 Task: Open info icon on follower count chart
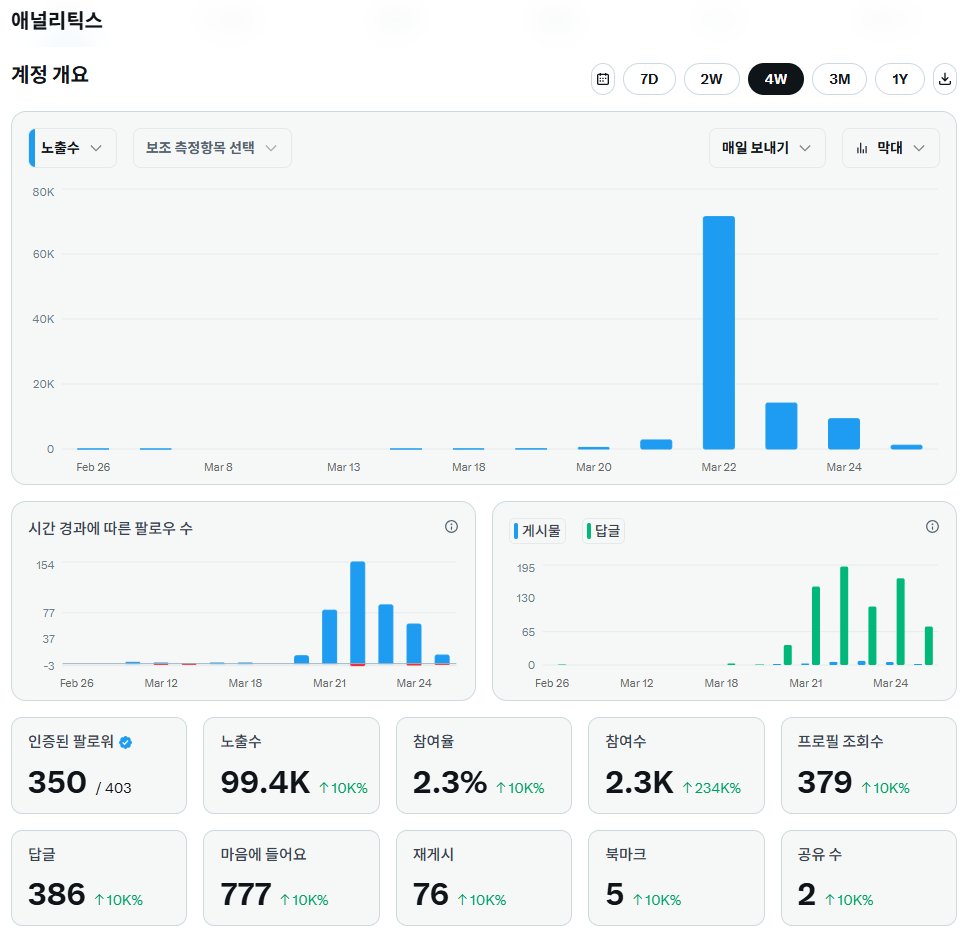coord(451,526)
